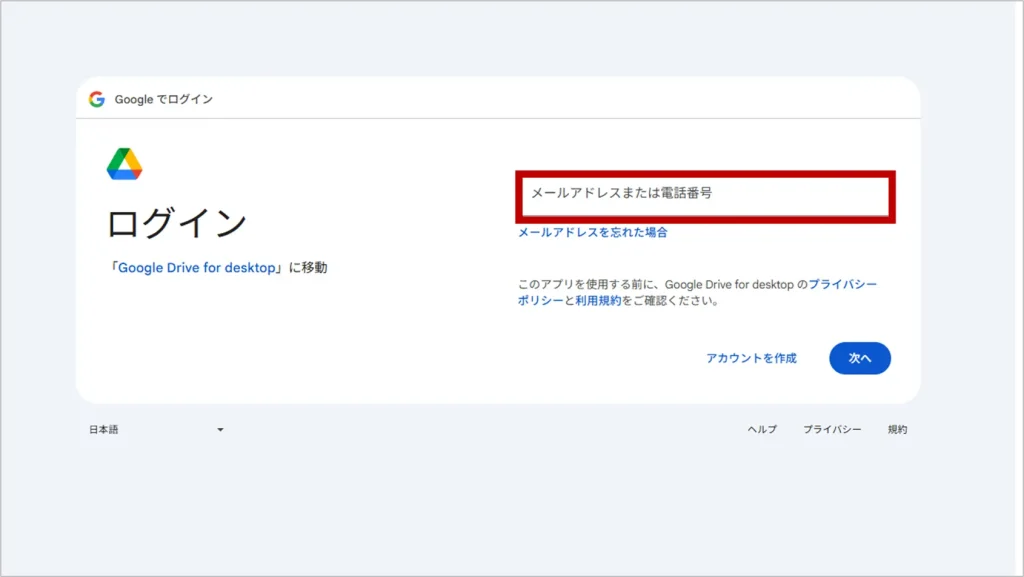1024x577 pixels.
Task: Click the empty gray area below the footer
Action: tap(500, 510)
